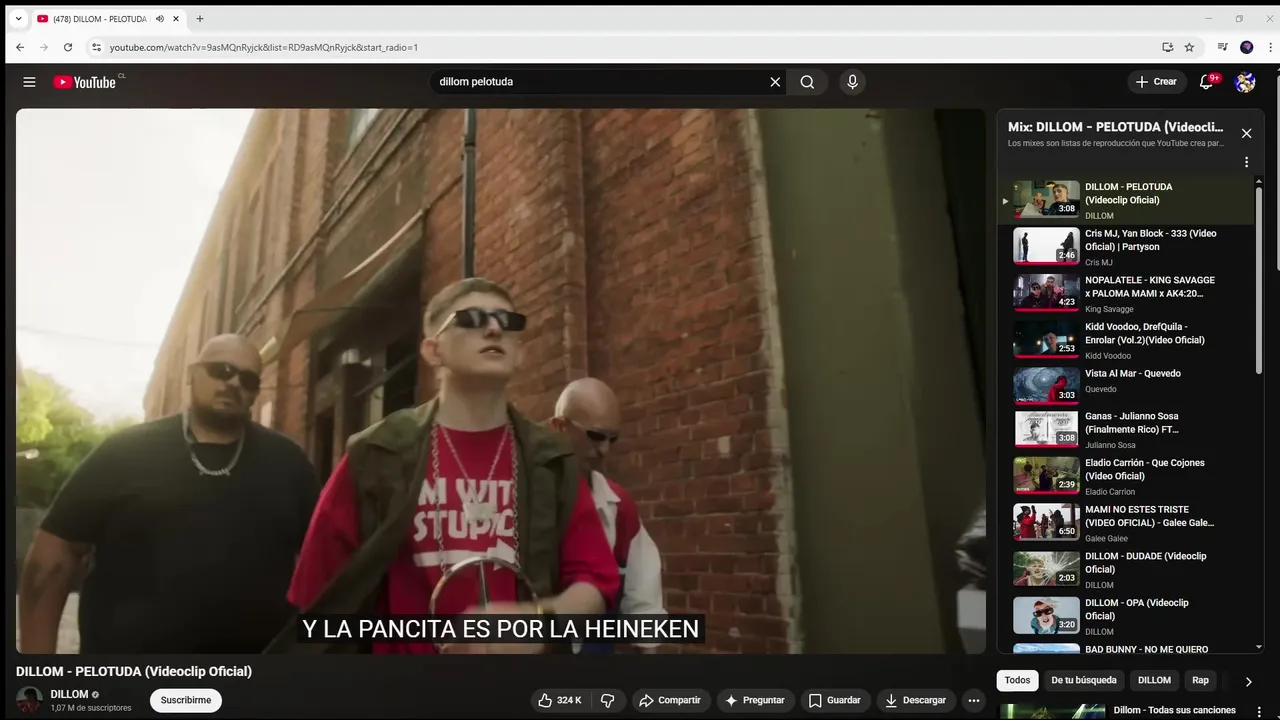Open the Mix panel three-dot options

point(1246,162)
